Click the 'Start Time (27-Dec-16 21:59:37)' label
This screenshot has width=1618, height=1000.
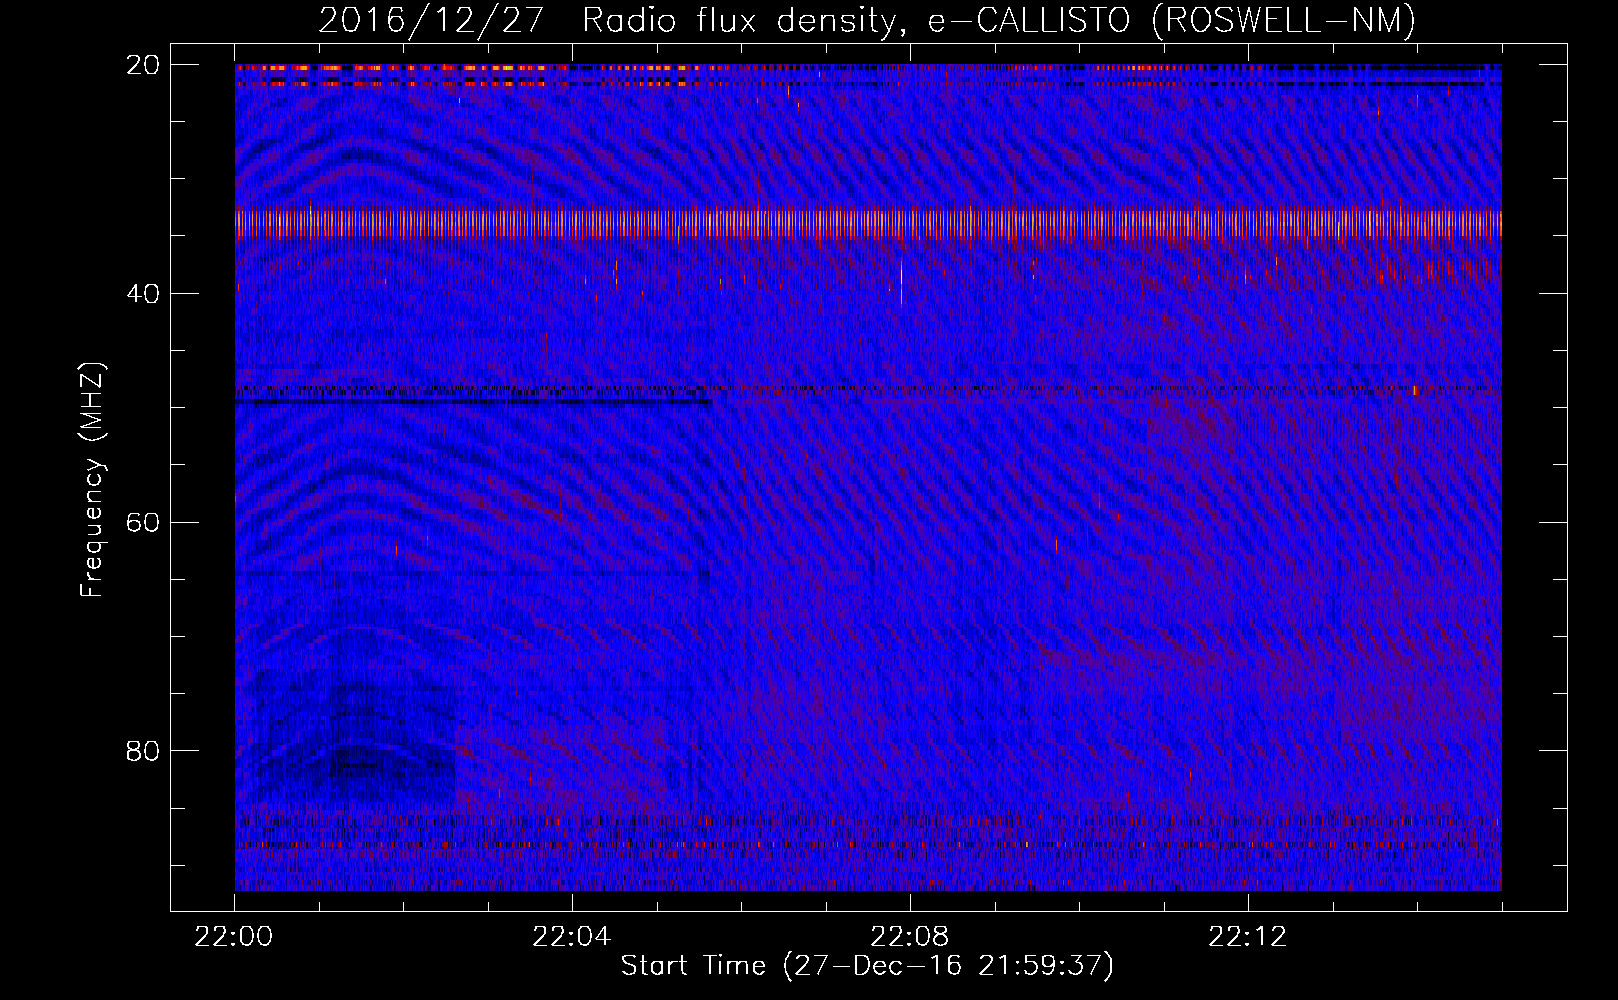point(867,966)
